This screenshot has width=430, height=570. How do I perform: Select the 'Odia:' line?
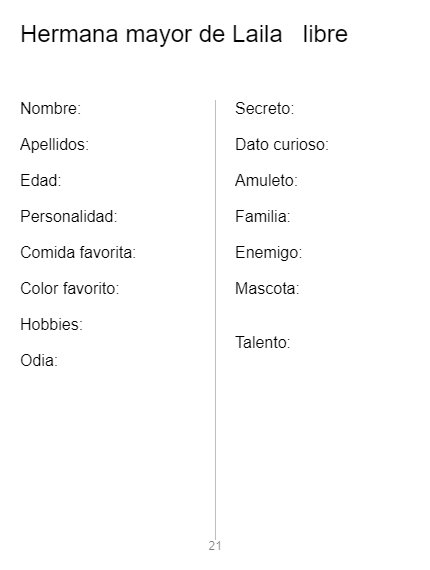pos(39,361)
